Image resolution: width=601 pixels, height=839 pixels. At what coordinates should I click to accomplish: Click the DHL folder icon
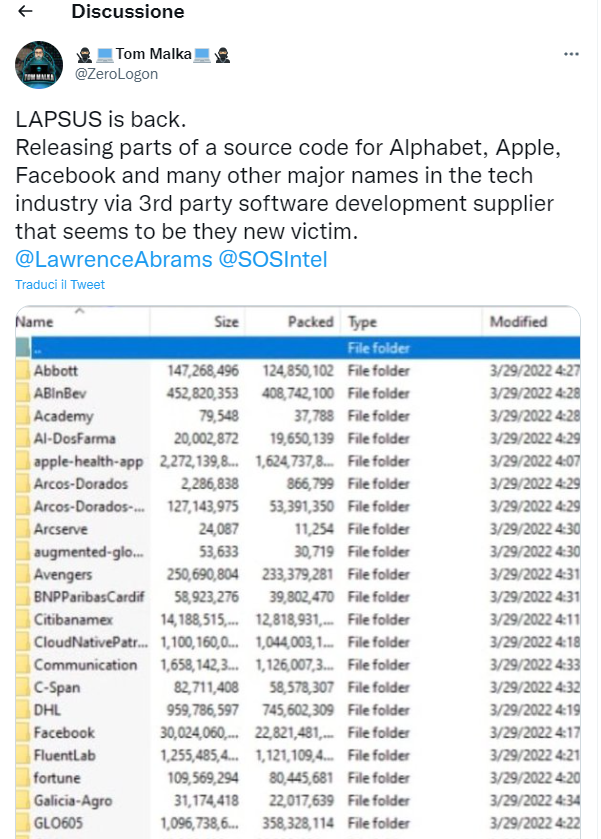coord(22,710)
